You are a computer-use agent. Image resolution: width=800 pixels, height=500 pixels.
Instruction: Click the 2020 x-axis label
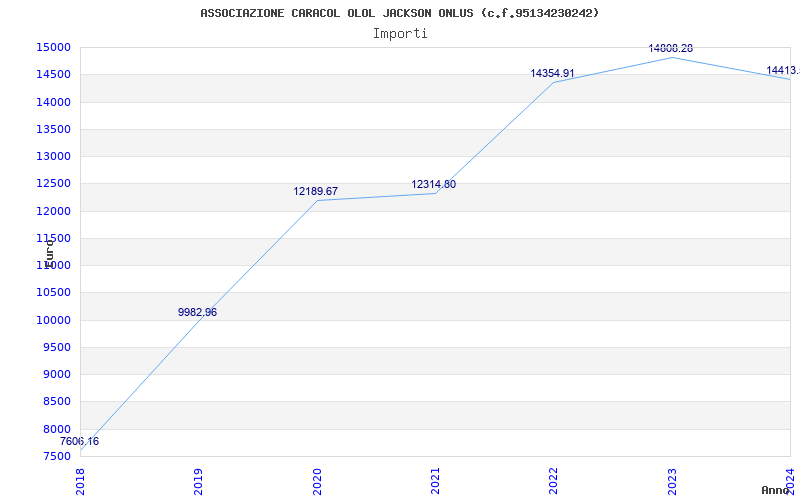[x=317, y=482]
